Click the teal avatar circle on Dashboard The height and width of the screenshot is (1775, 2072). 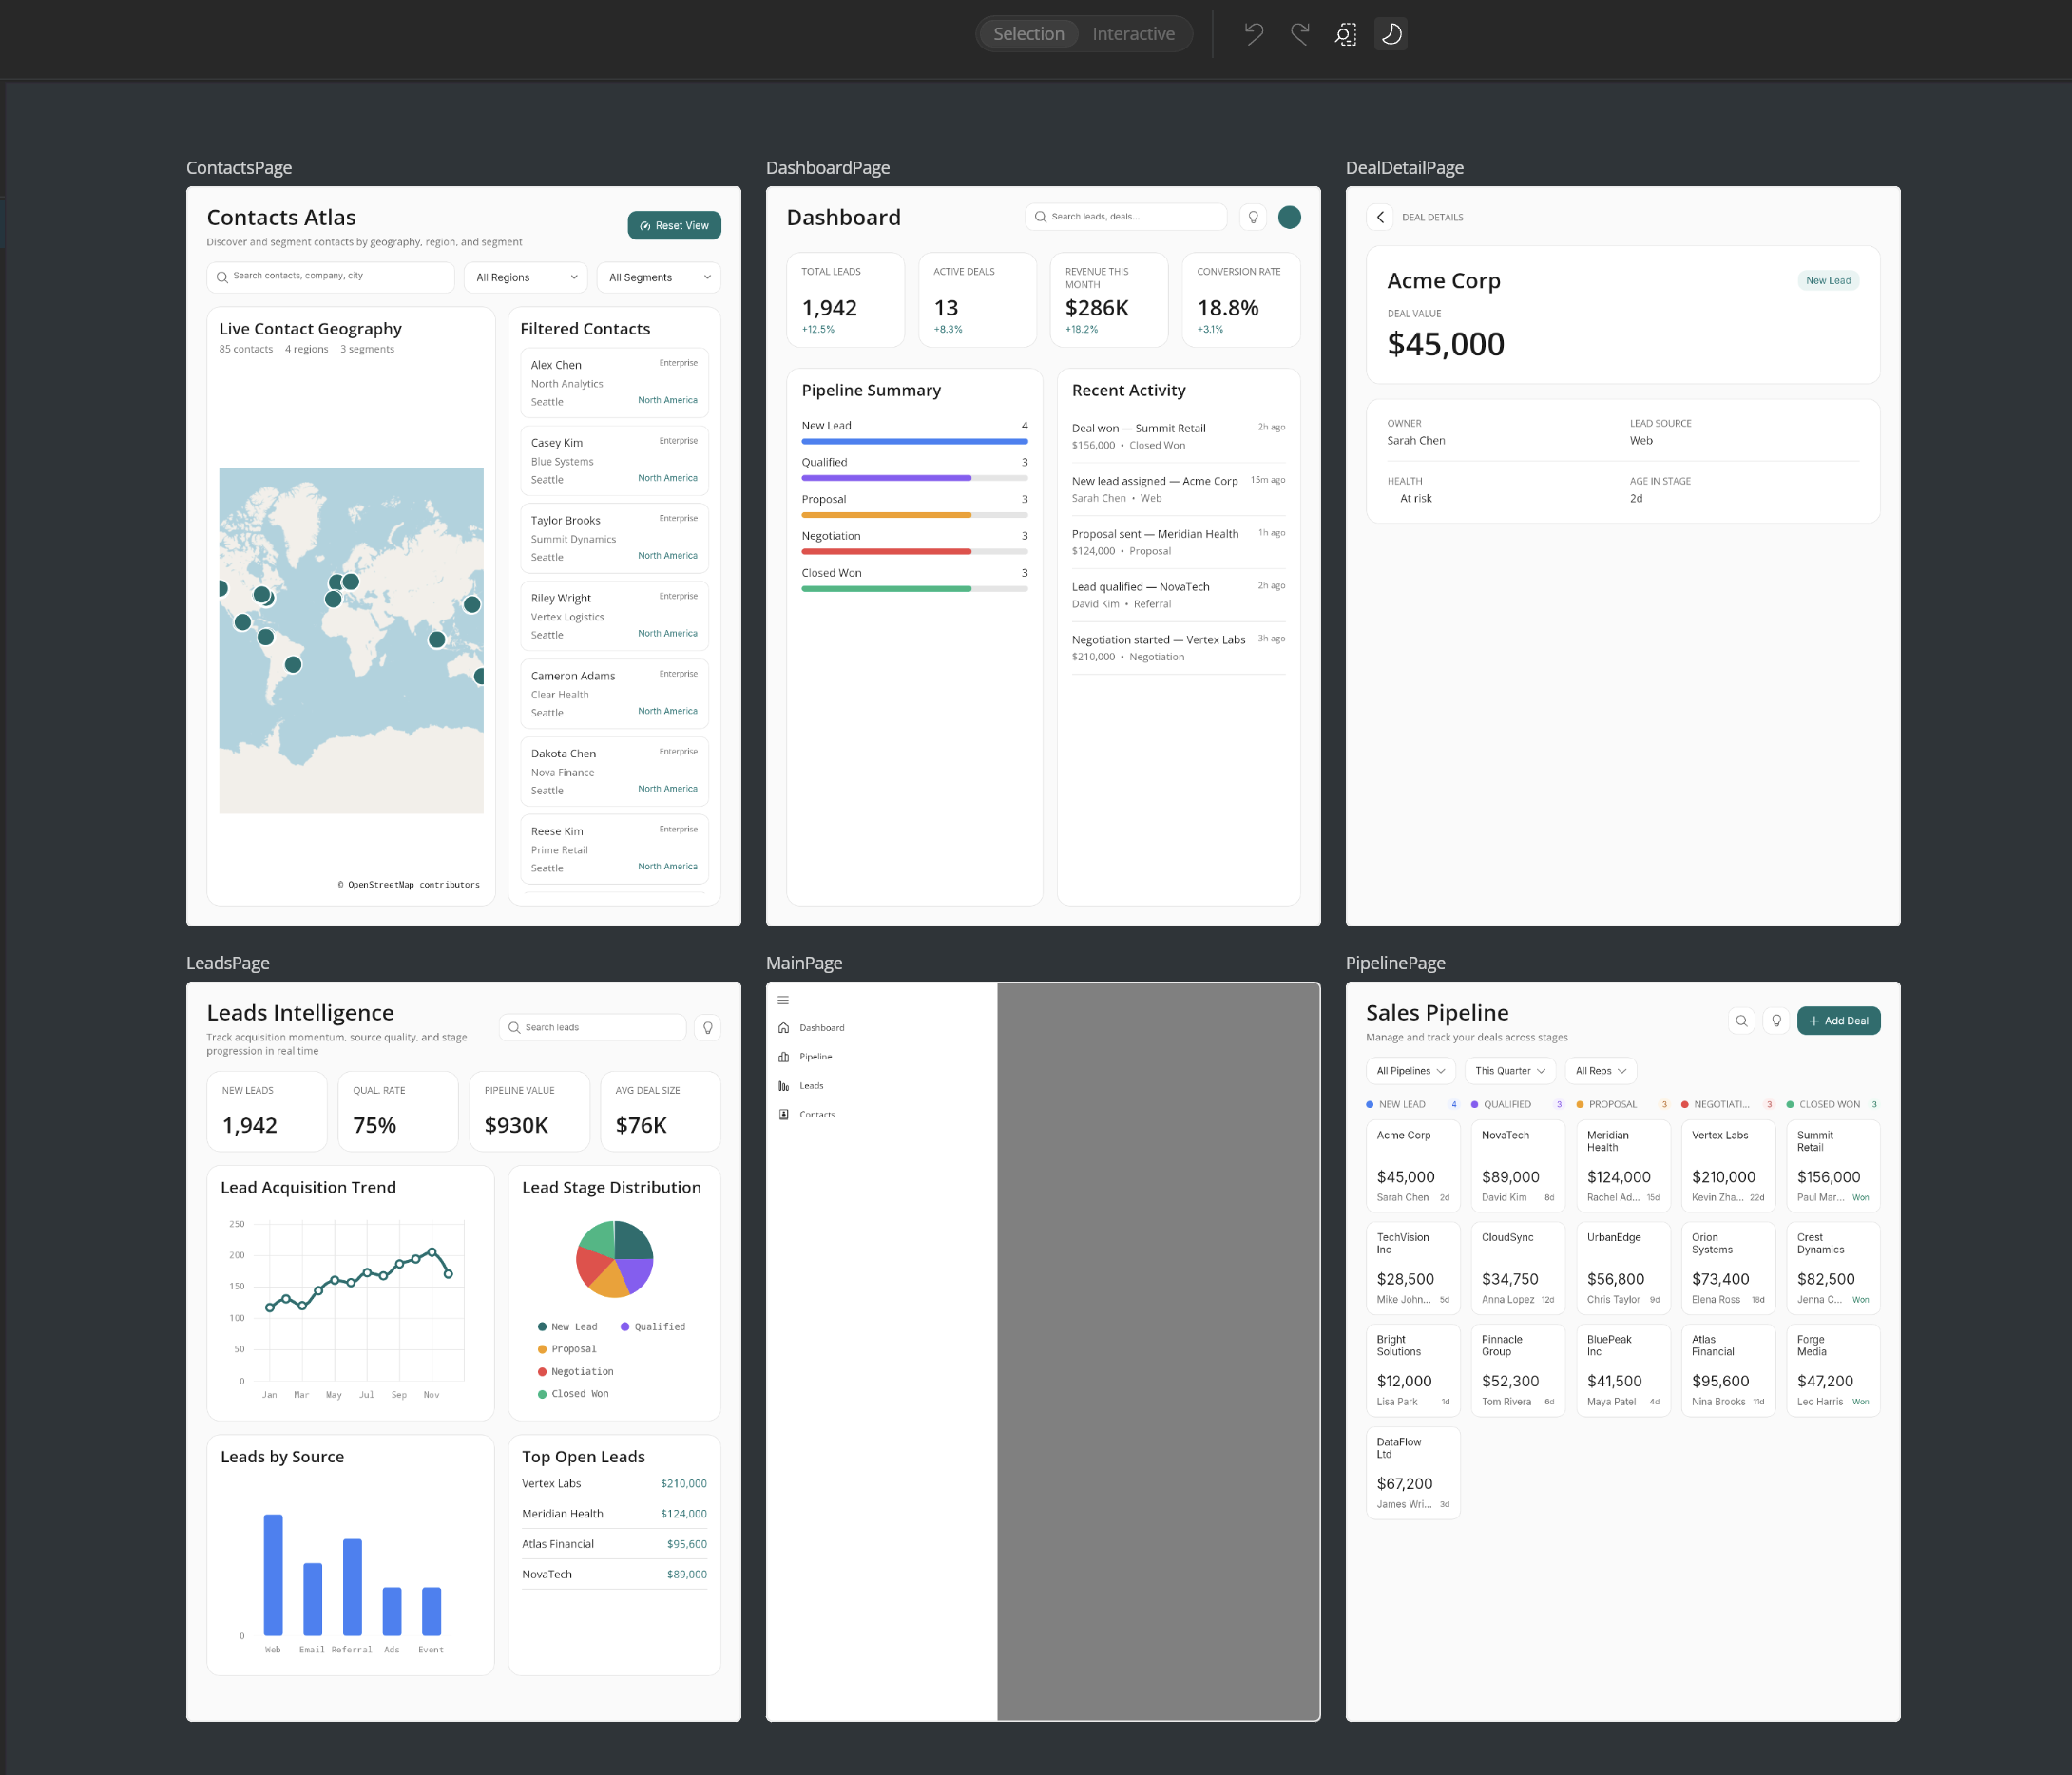[1289, 217]
